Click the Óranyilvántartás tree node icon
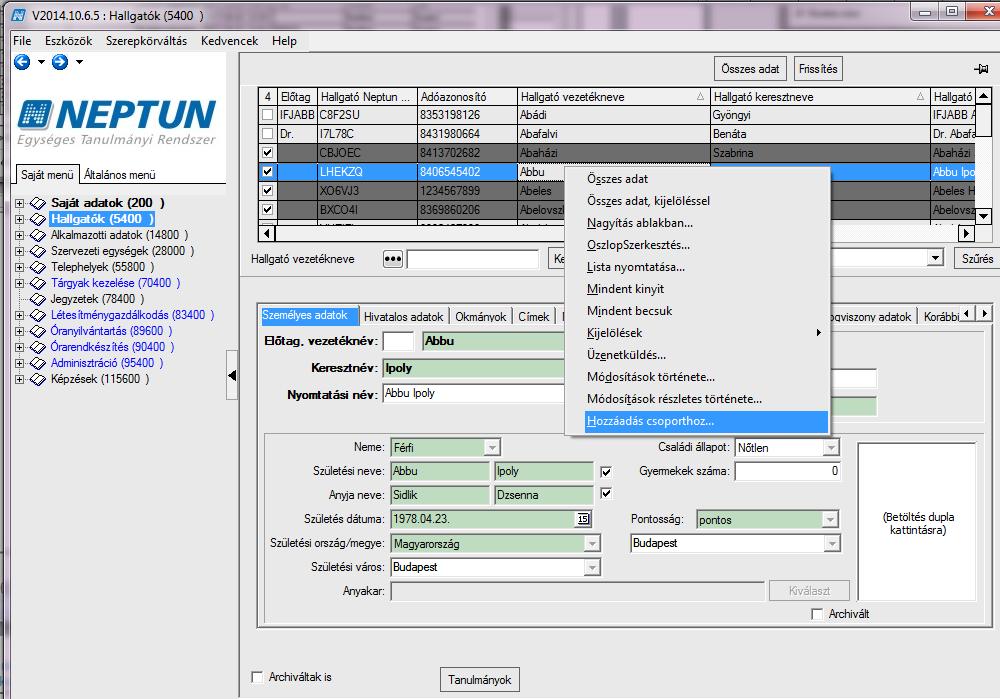This screenshot has height=699, width=1000. [x=38, y=331]
